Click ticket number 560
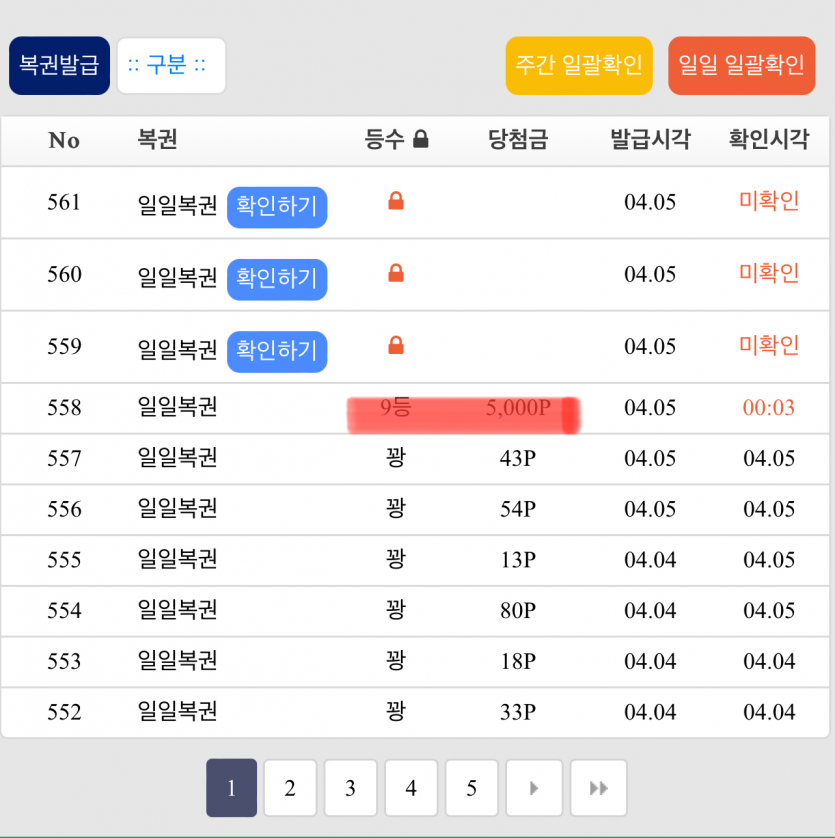835x838 pixels. pos(64,275)
